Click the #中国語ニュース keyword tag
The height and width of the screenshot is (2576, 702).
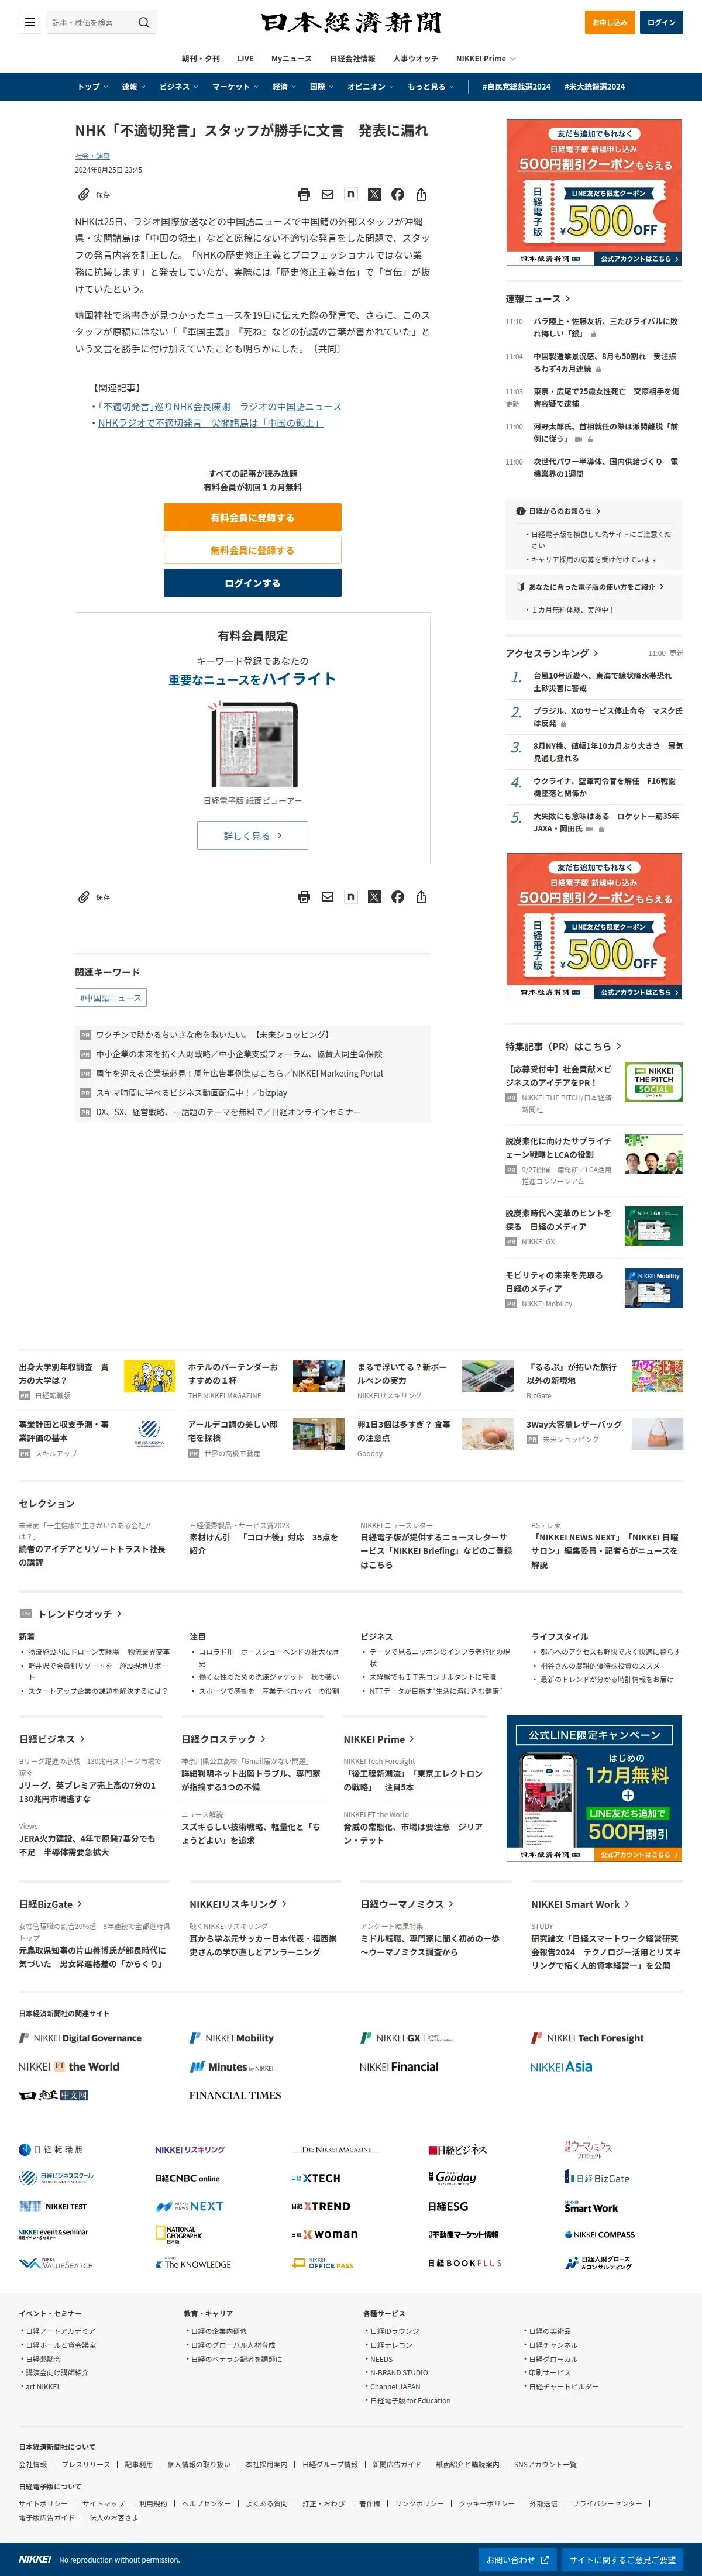(111, 998)
